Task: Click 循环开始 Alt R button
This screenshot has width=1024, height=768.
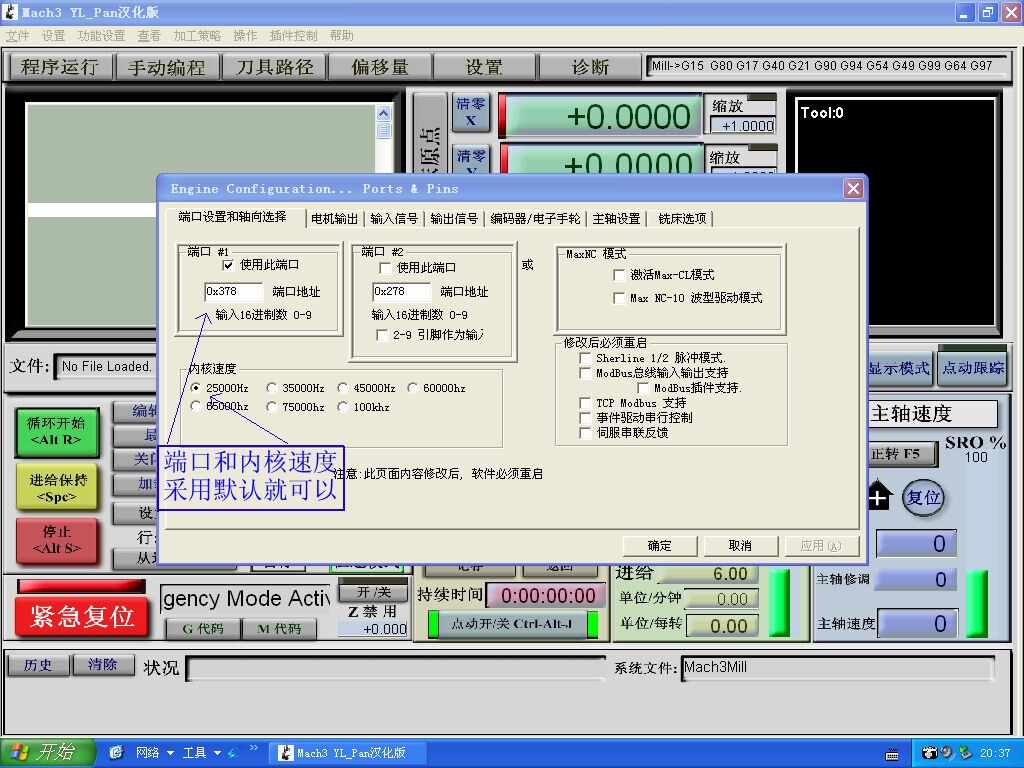Action: [x=56, y=432]
